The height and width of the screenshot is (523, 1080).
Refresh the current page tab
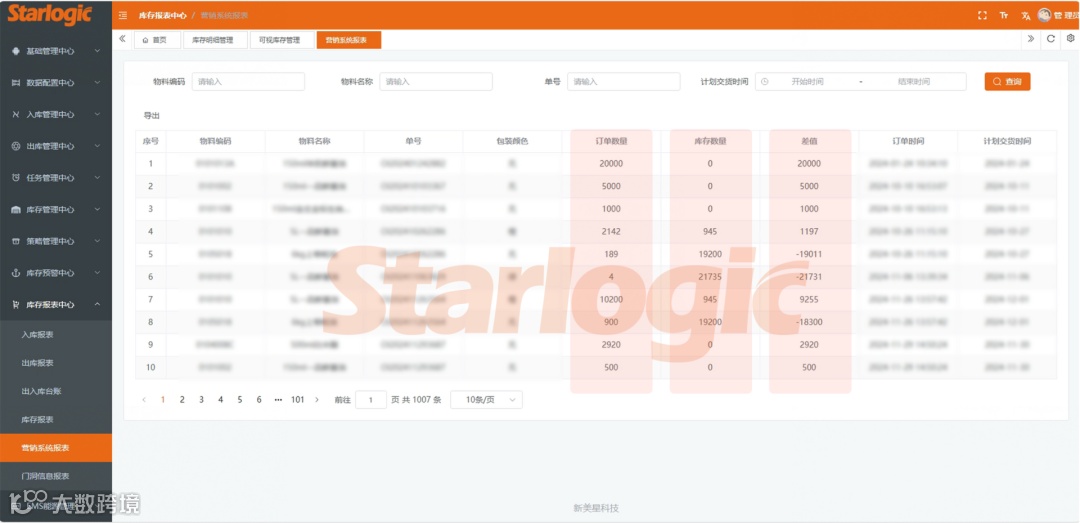pos(1050,39)
